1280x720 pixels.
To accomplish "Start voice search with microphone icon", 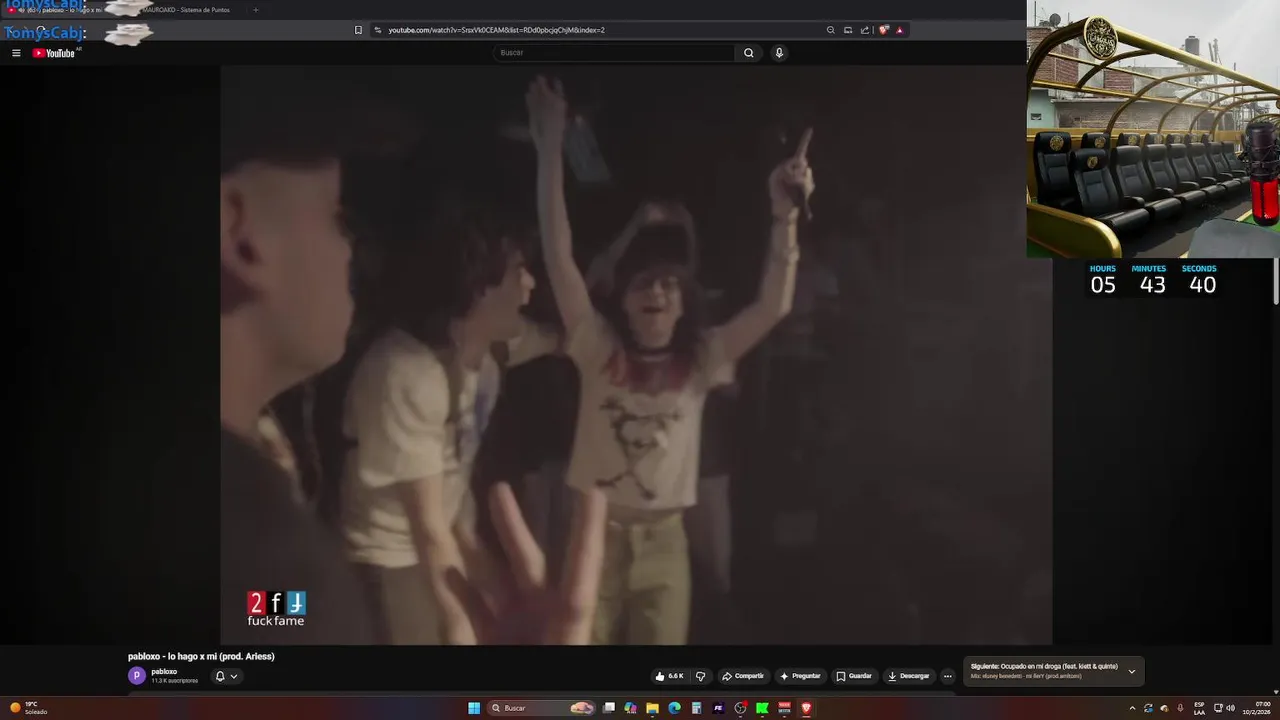I will [779, 53].
